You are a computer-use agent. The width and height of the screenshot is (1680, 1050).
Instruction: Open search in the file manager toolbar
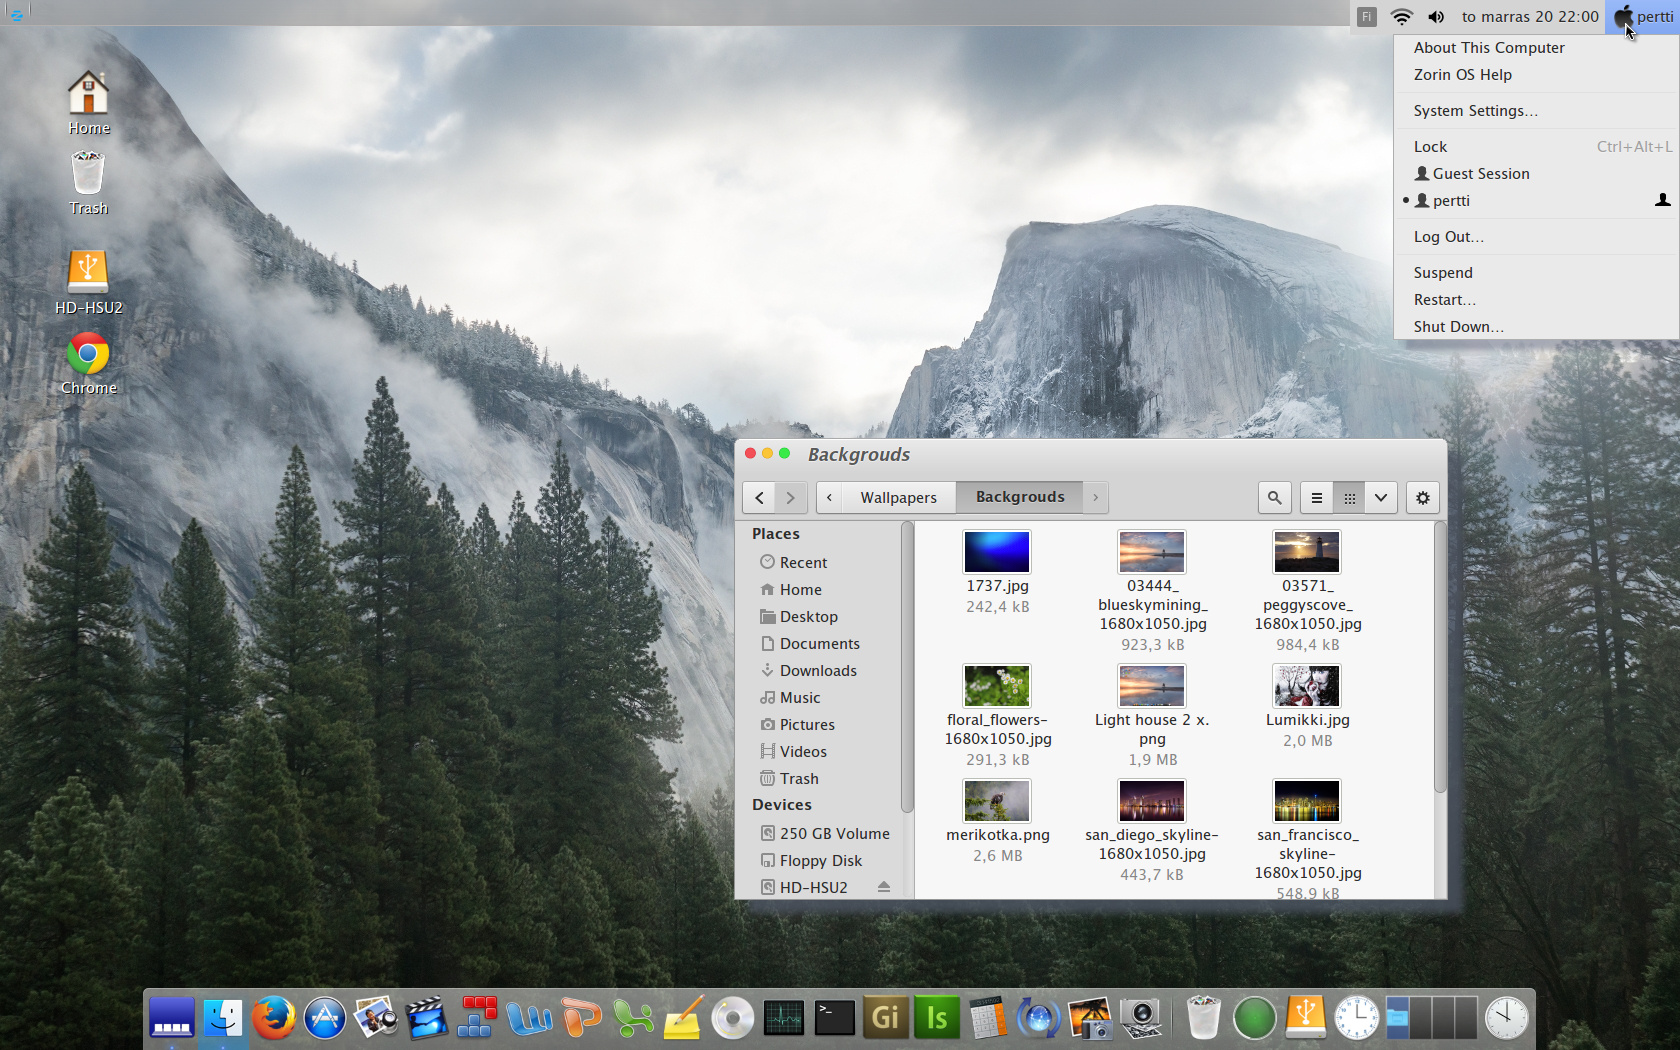point(1274,498)
